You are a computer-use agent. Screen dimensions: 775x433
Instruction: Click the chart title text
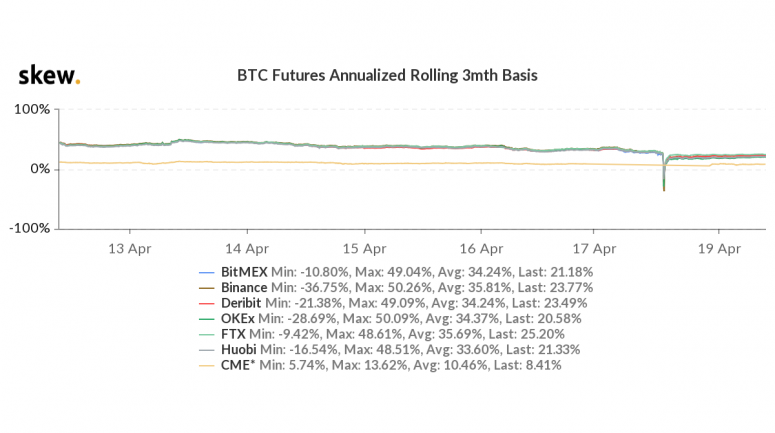point(386,75)
